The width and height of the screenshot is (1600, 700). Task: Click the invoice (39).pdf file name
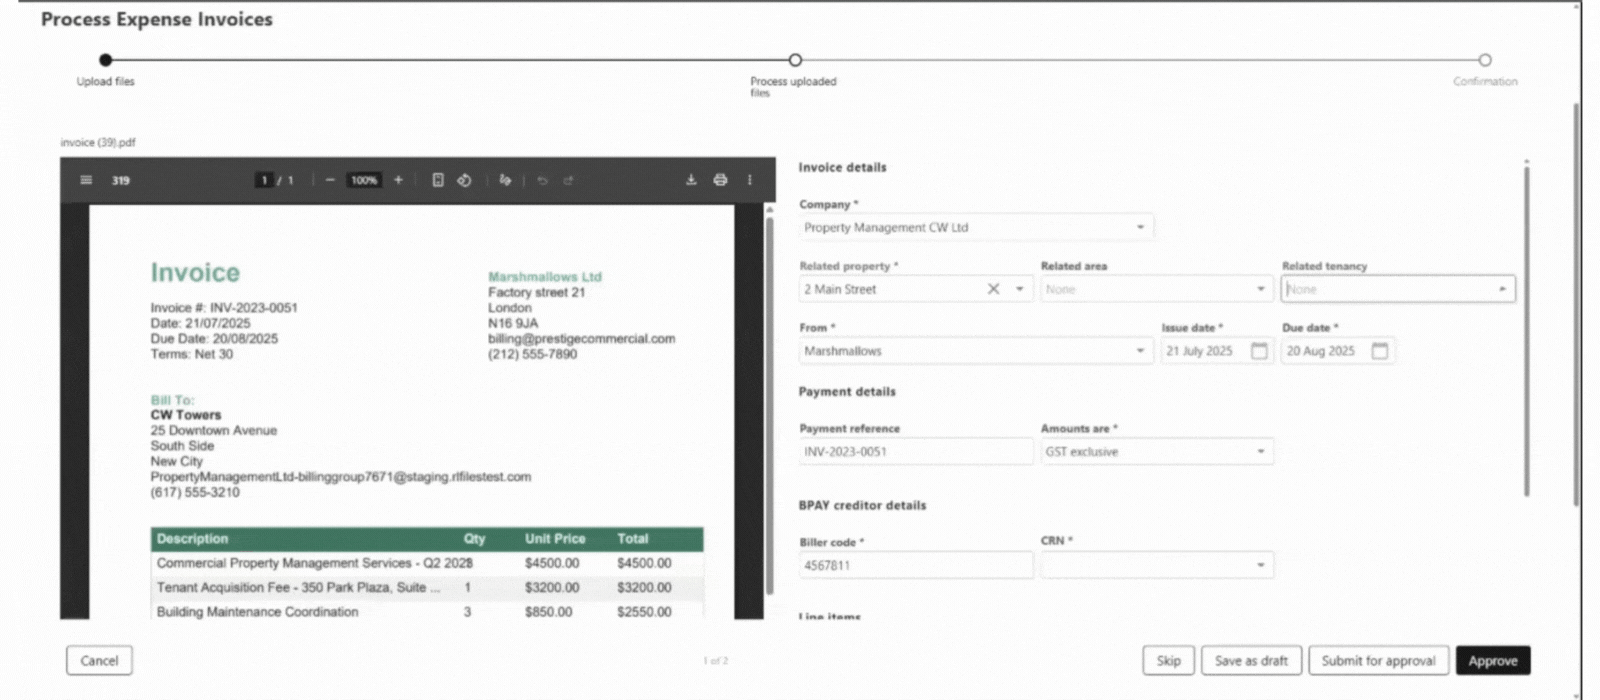pyautogui.click(x=98, y=143)
